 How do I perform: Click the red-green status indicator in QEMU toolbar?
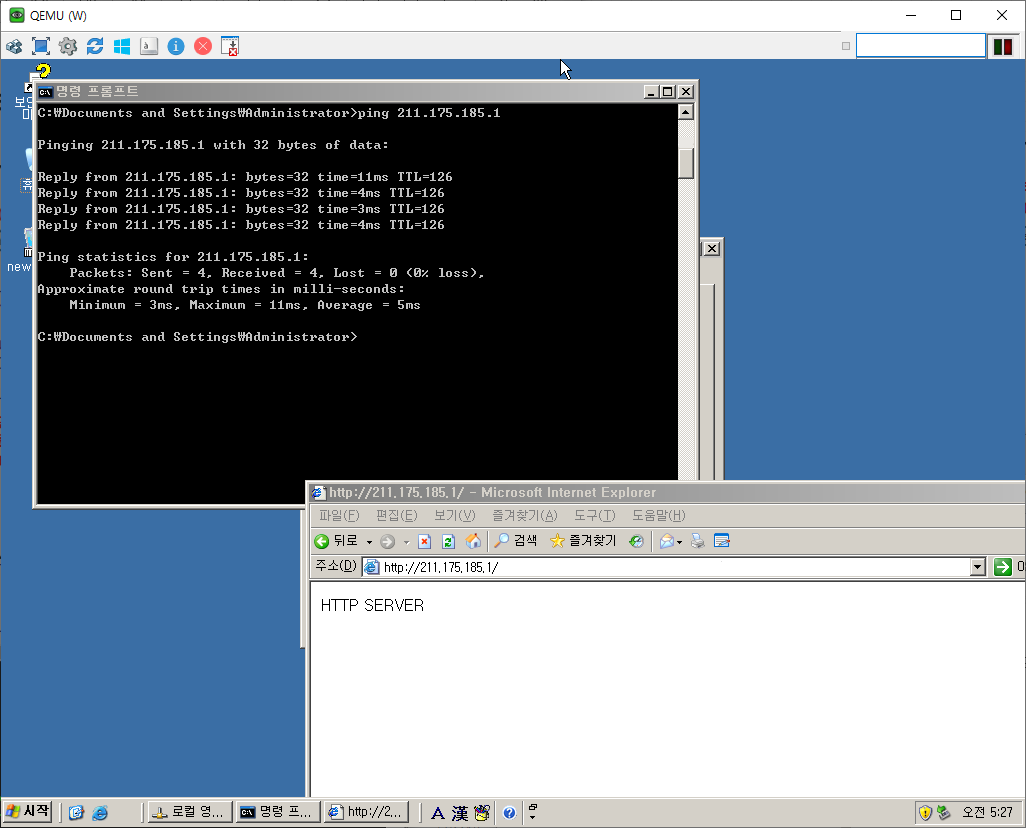tap(1003, 46)
